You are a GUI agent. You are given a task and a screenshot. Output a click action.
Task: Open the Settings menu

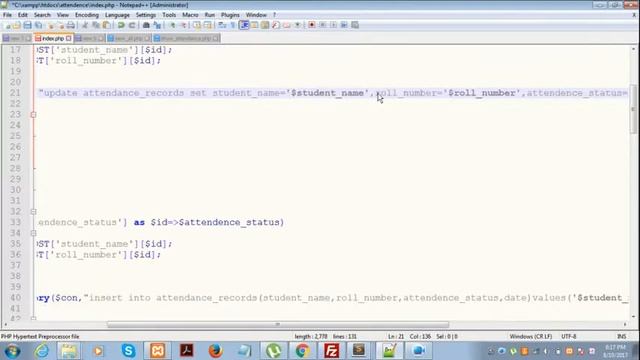[145, 15]
